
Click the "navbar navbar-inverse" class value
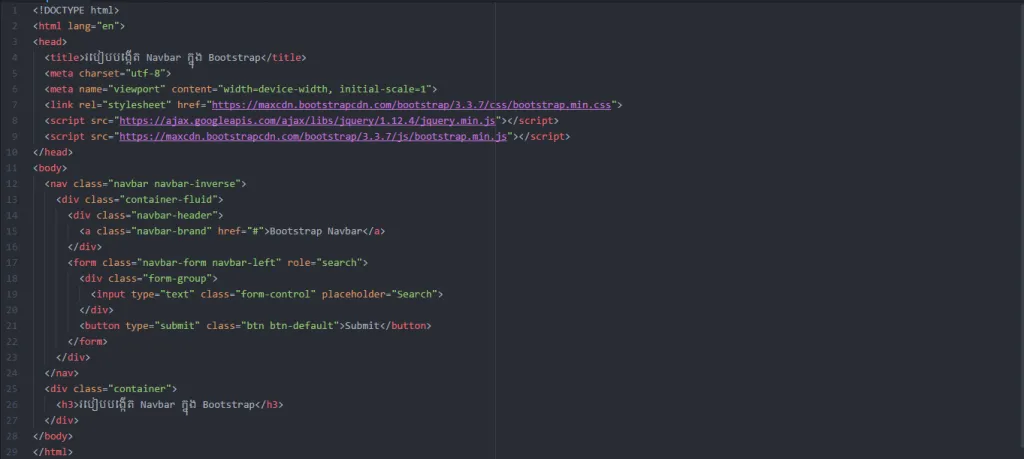coord(174,184)
